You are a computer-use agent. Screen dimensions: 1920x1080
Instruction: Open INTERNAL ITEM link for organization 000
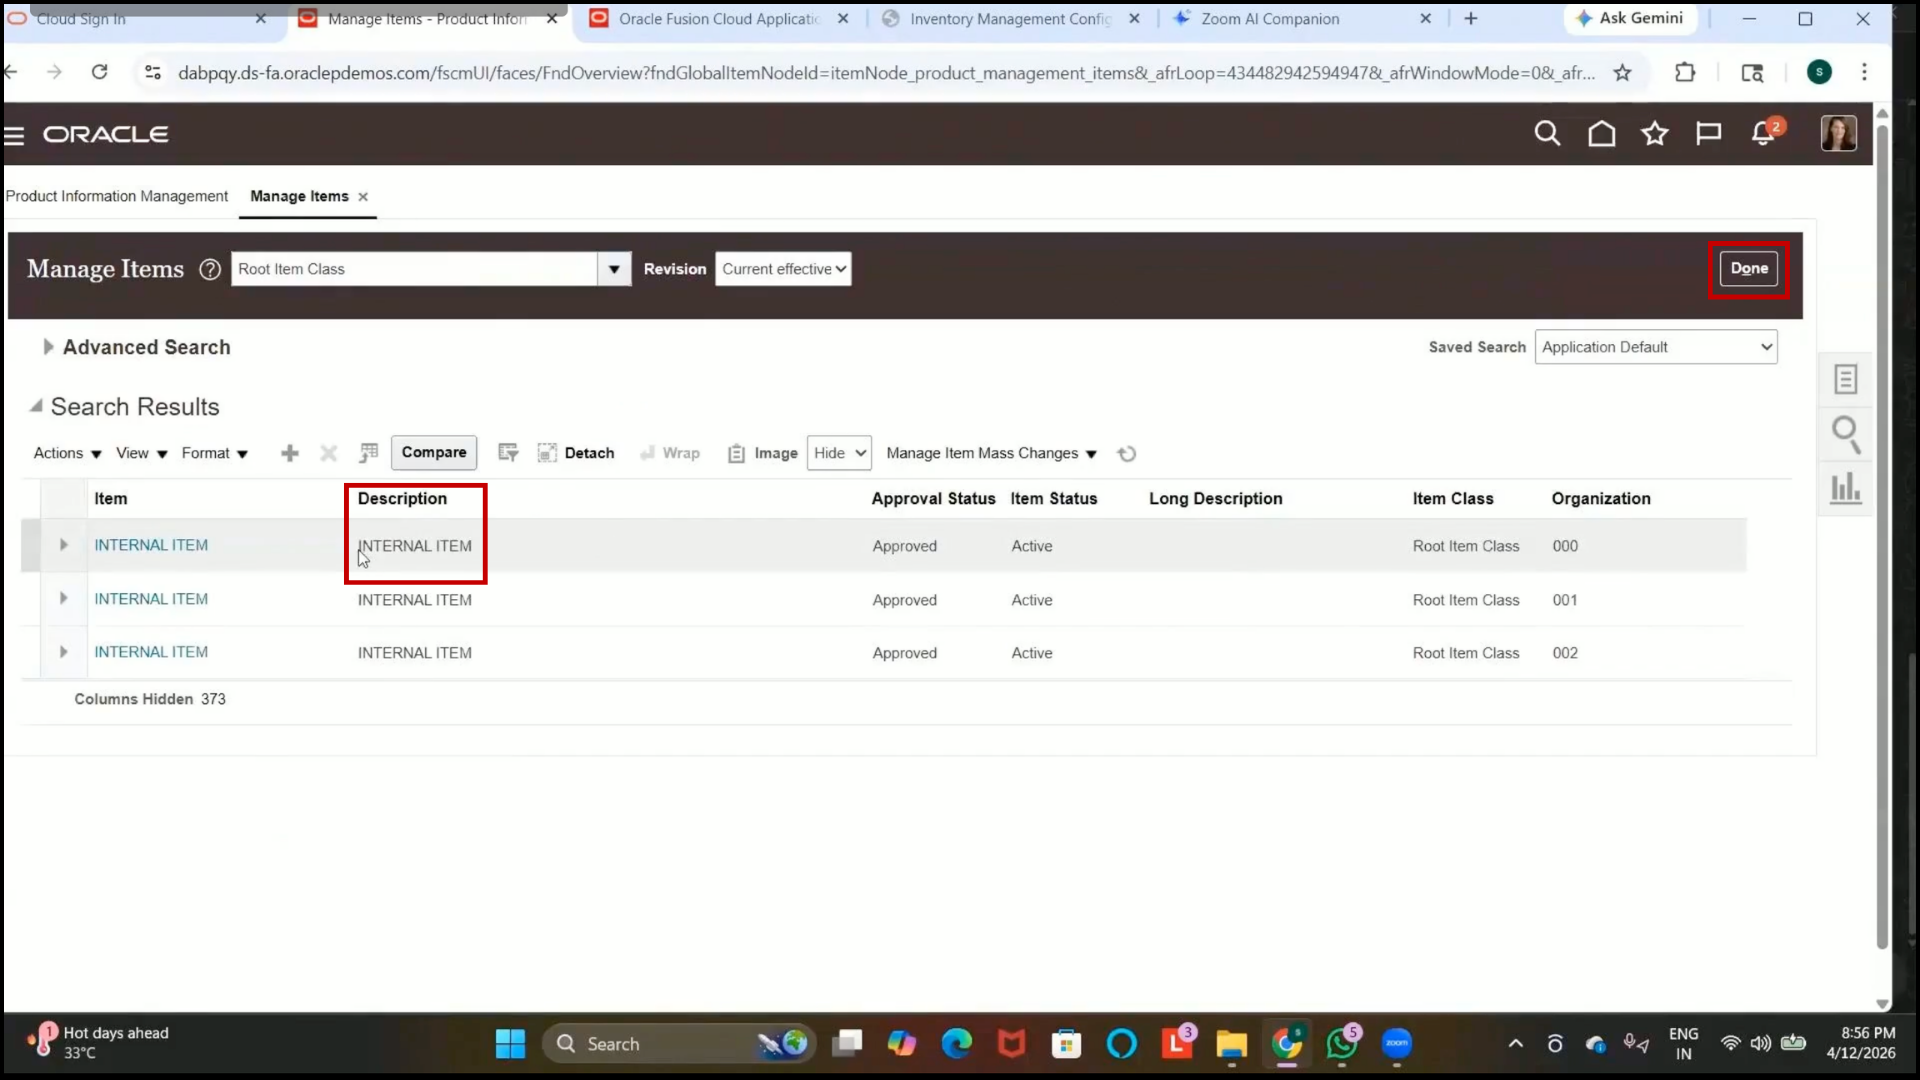click(x=151, y=545)
